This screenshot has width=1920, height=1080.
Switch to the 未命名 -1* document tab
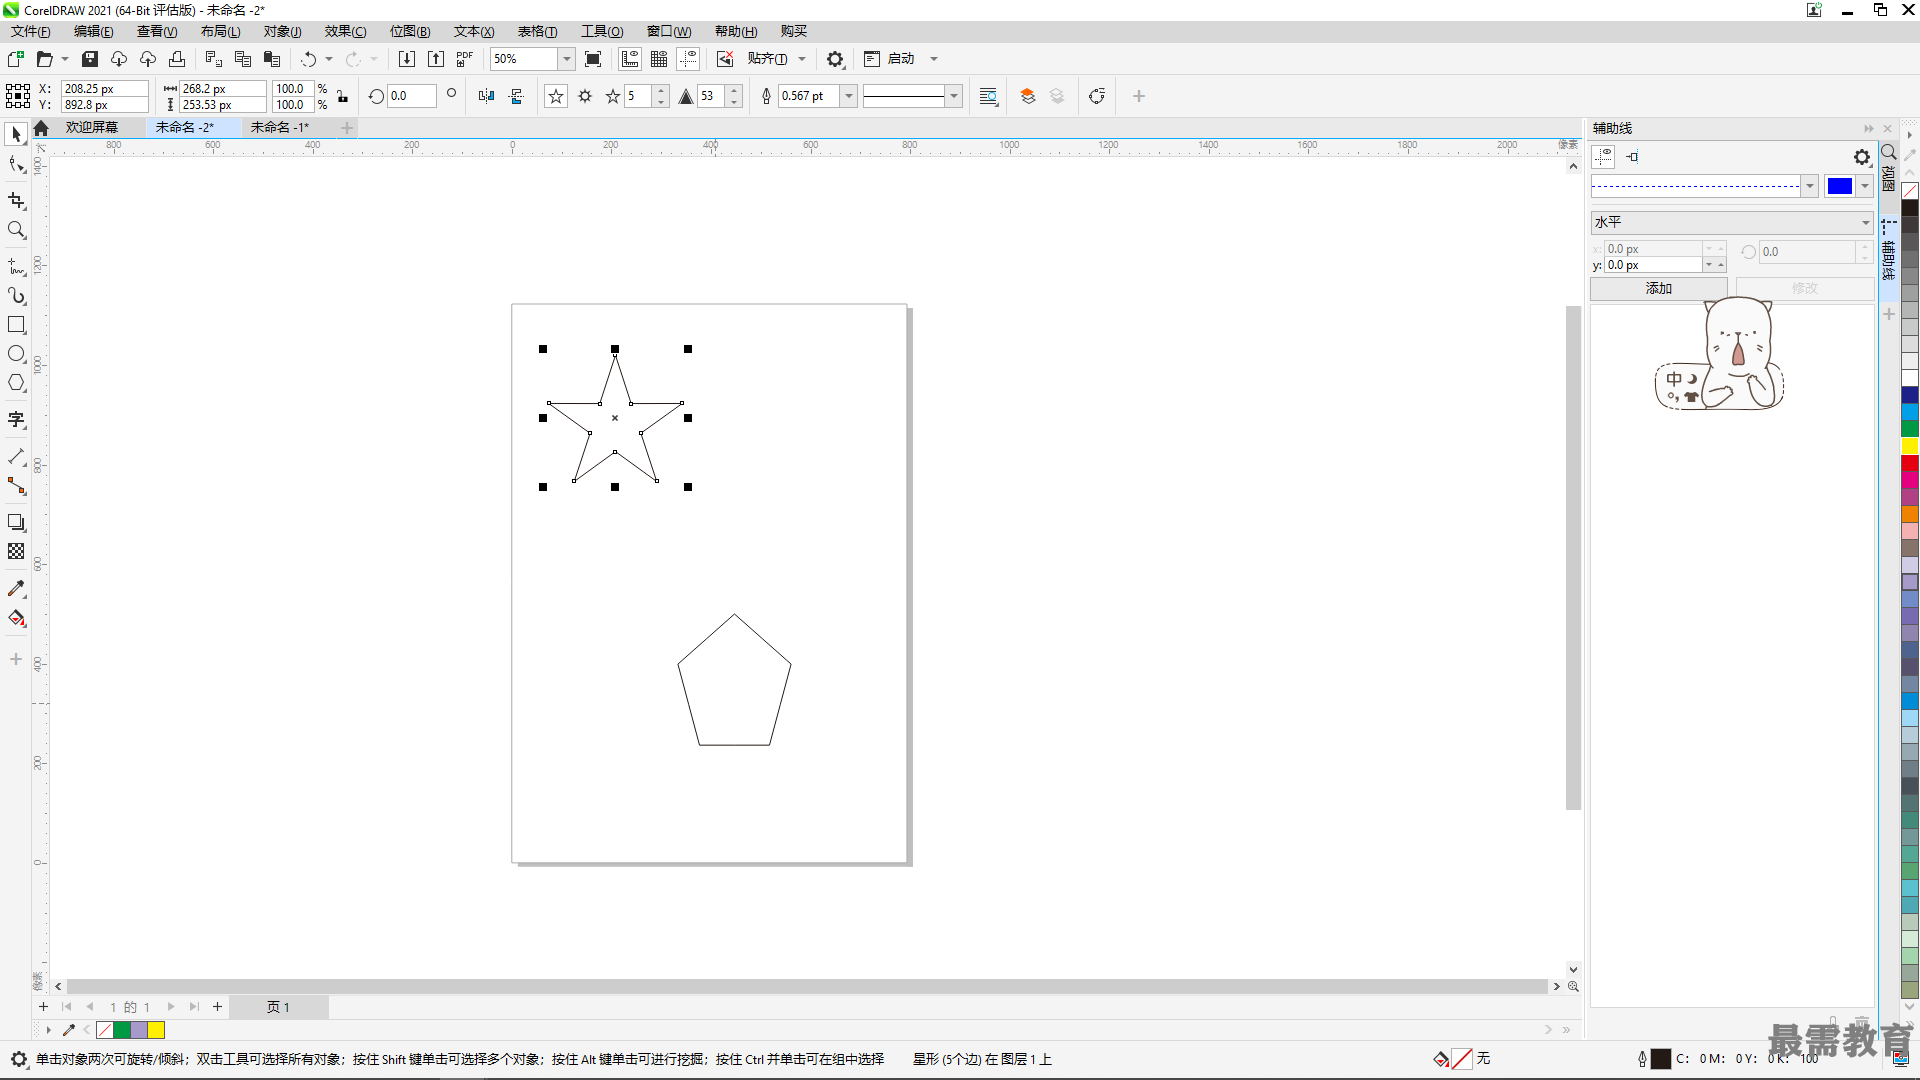[x=280, y=127]
